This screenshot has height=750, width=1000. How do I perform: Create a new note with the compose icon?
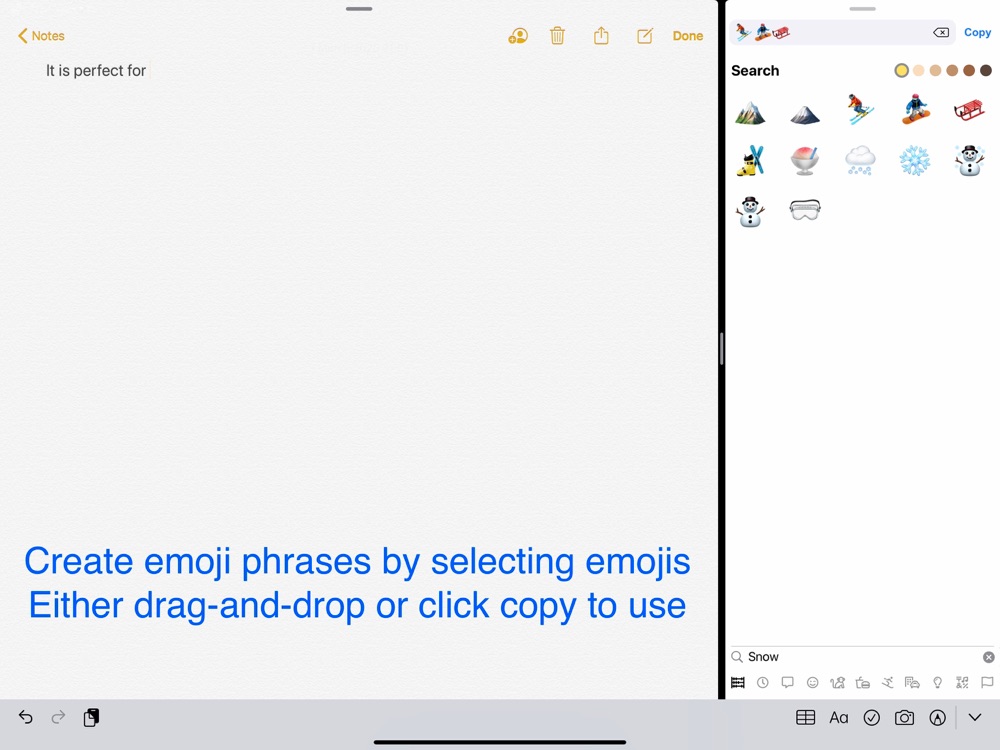click(645, 36)
